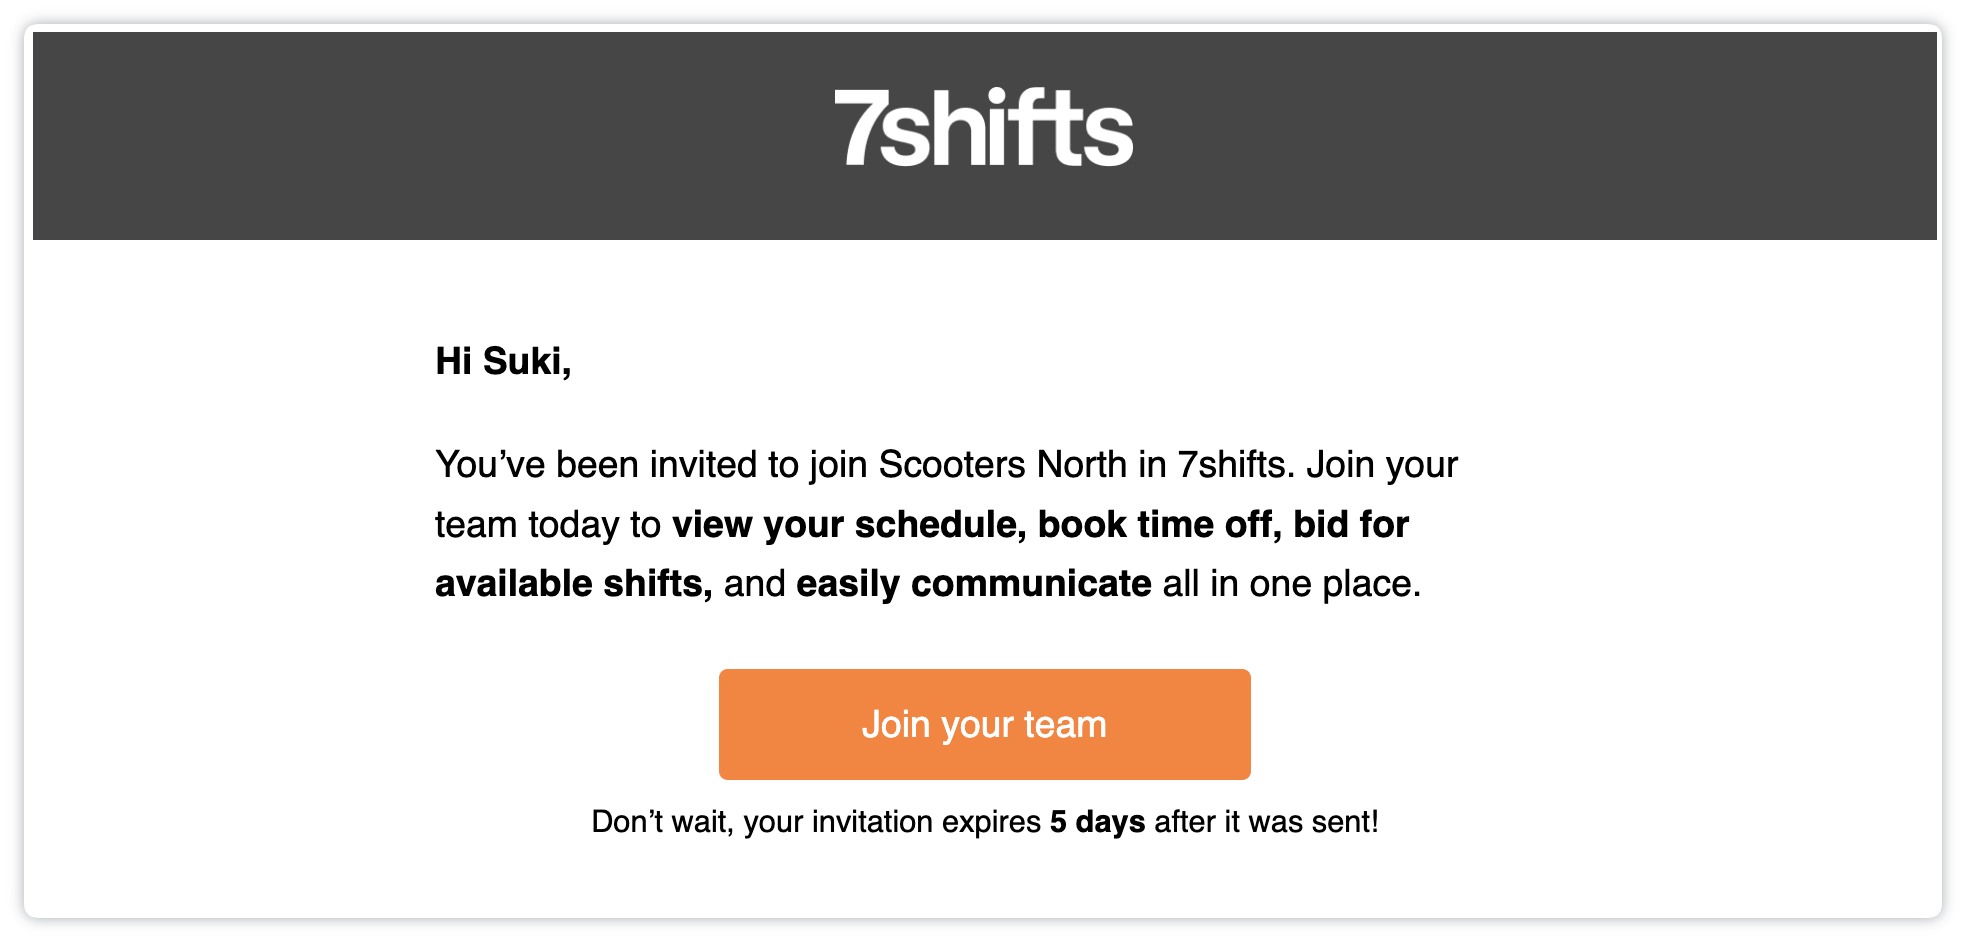Click the bold '5 days' expiry text
This screenshot has height=942, width=1966.
(1097, 822)
